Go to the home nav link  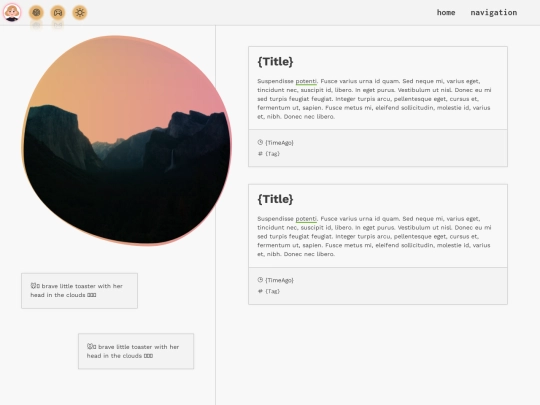click(x=446, y=12)
